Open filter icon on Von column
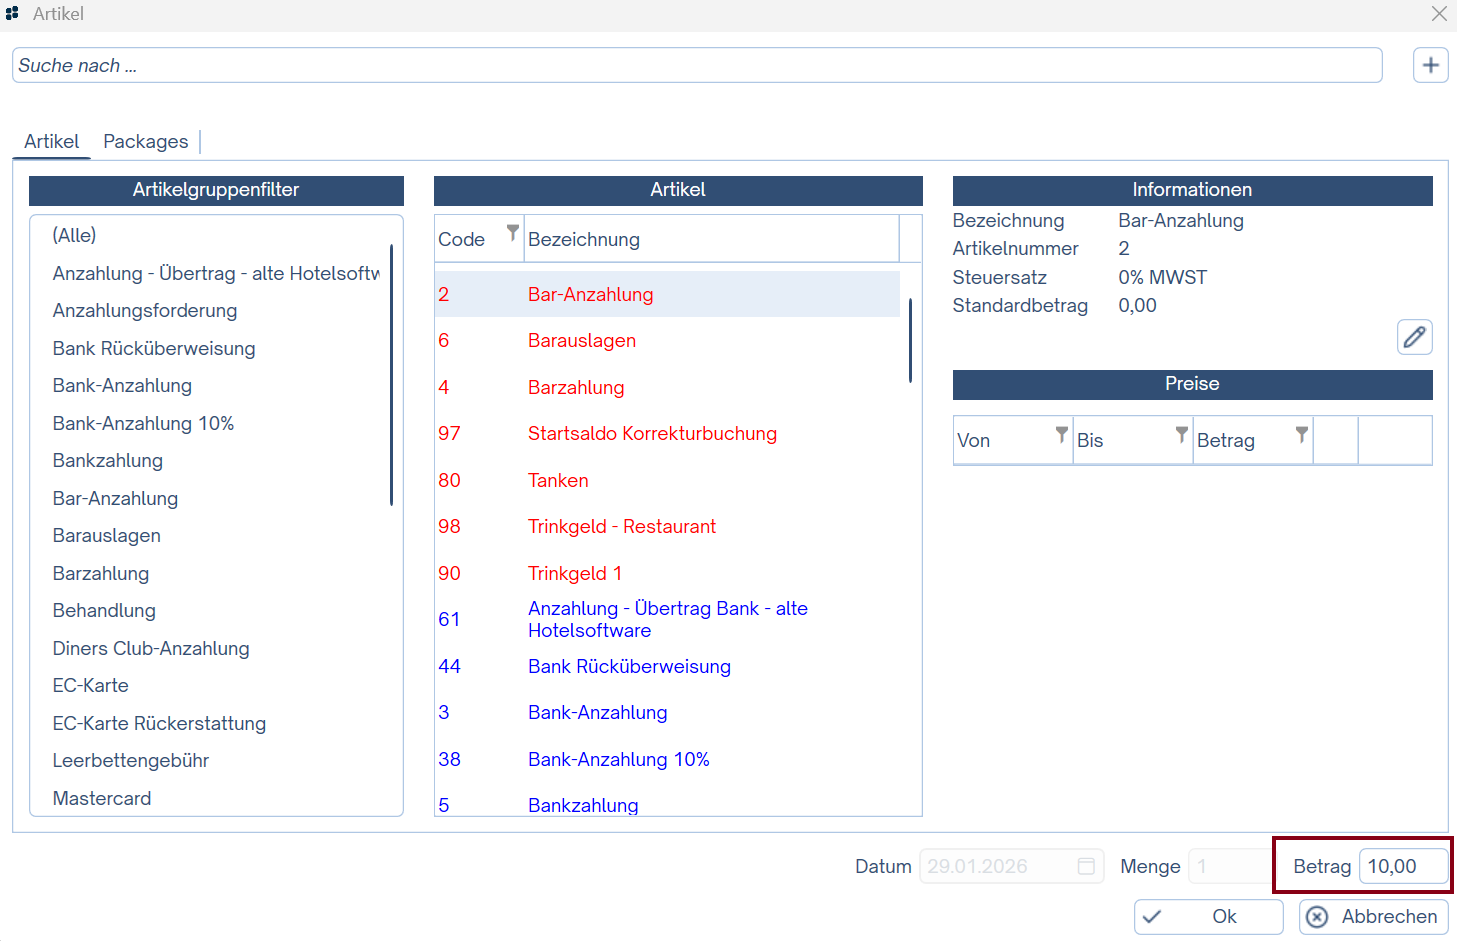This screenshot has width=1457, height=941. (x=1061, y=434)
